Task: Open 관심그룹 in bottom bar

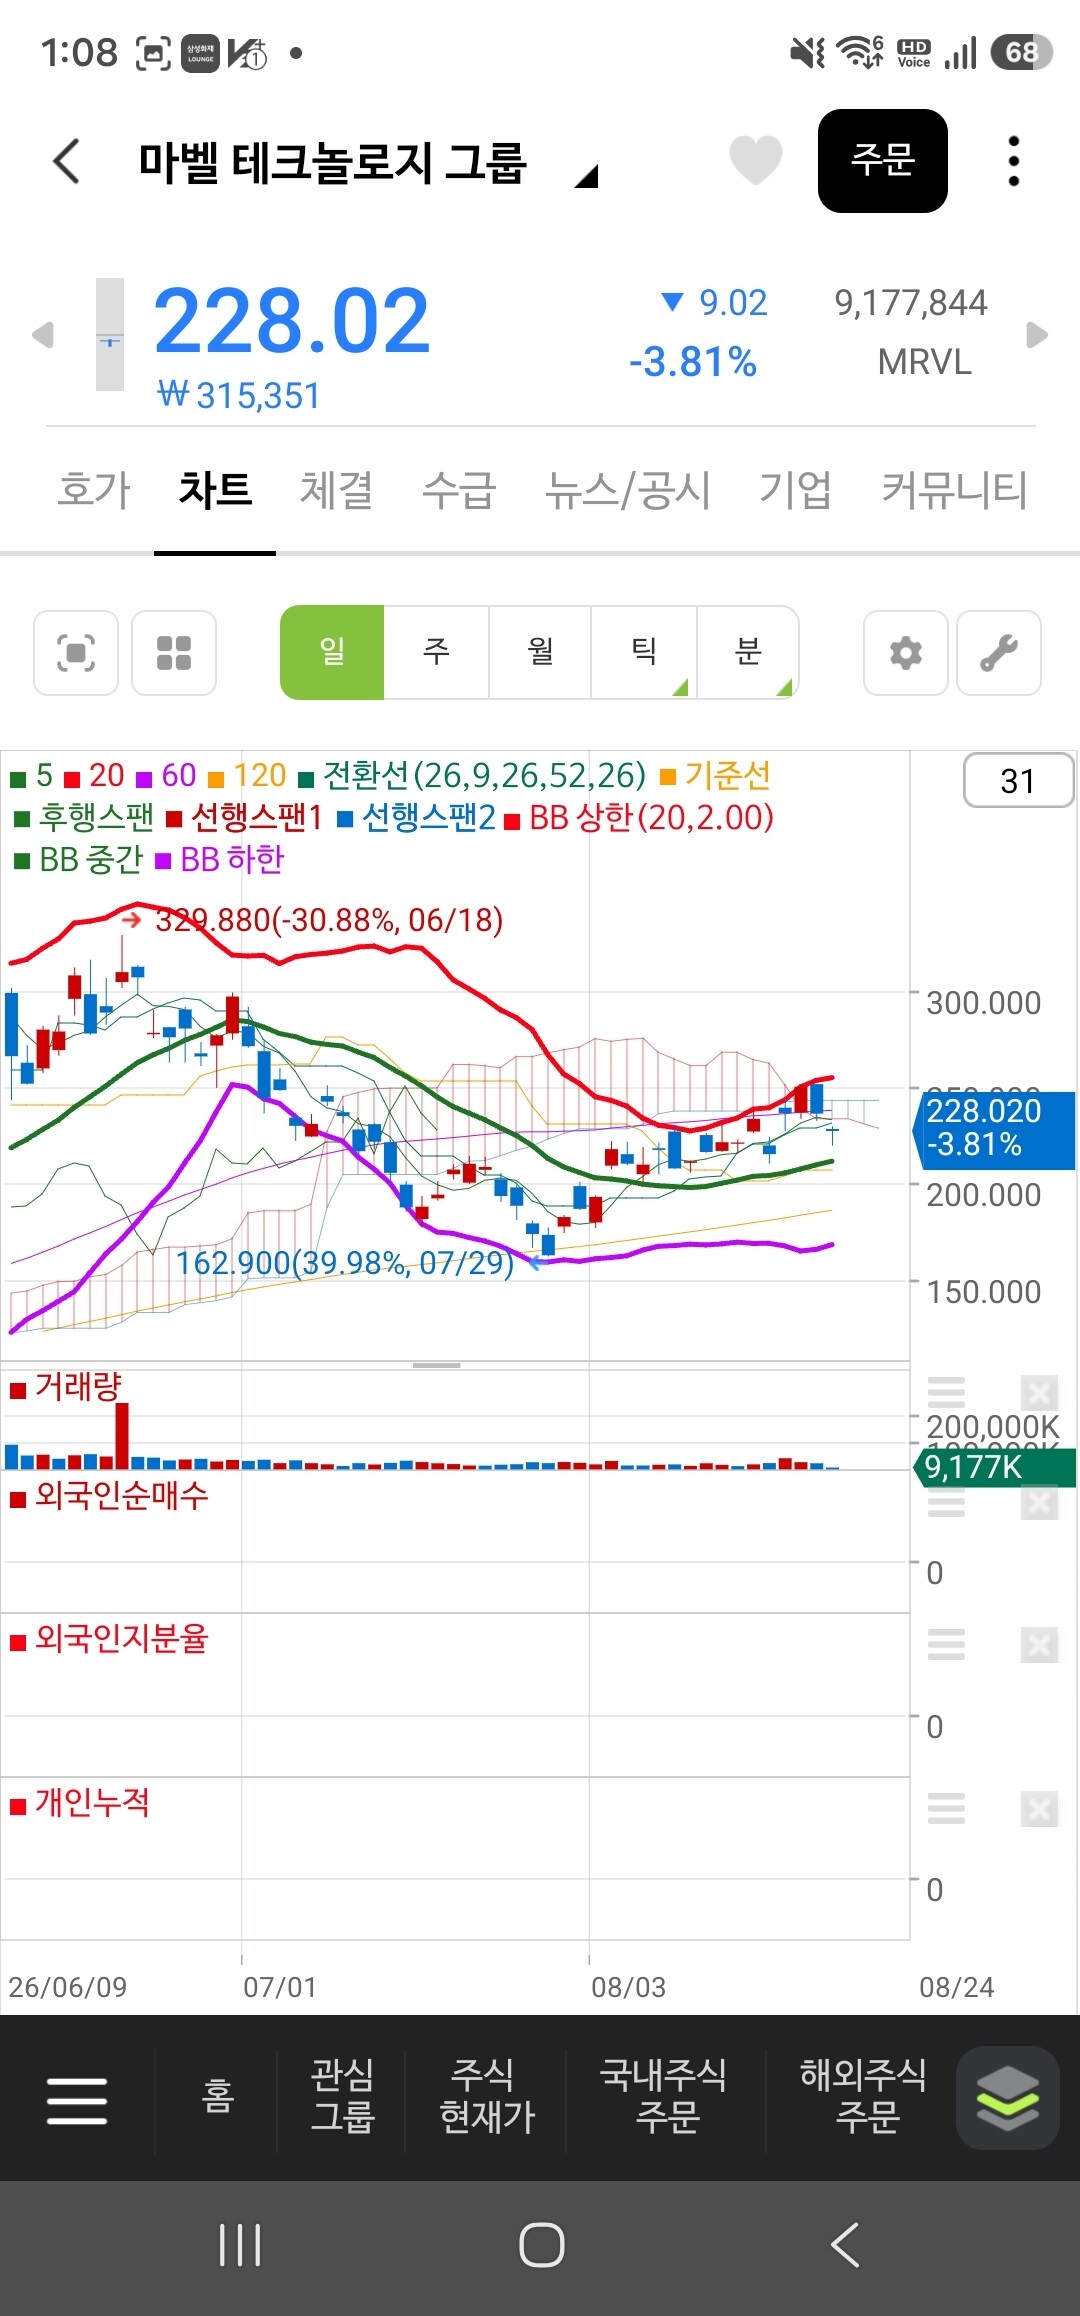Action: [x=342, y=2096]
